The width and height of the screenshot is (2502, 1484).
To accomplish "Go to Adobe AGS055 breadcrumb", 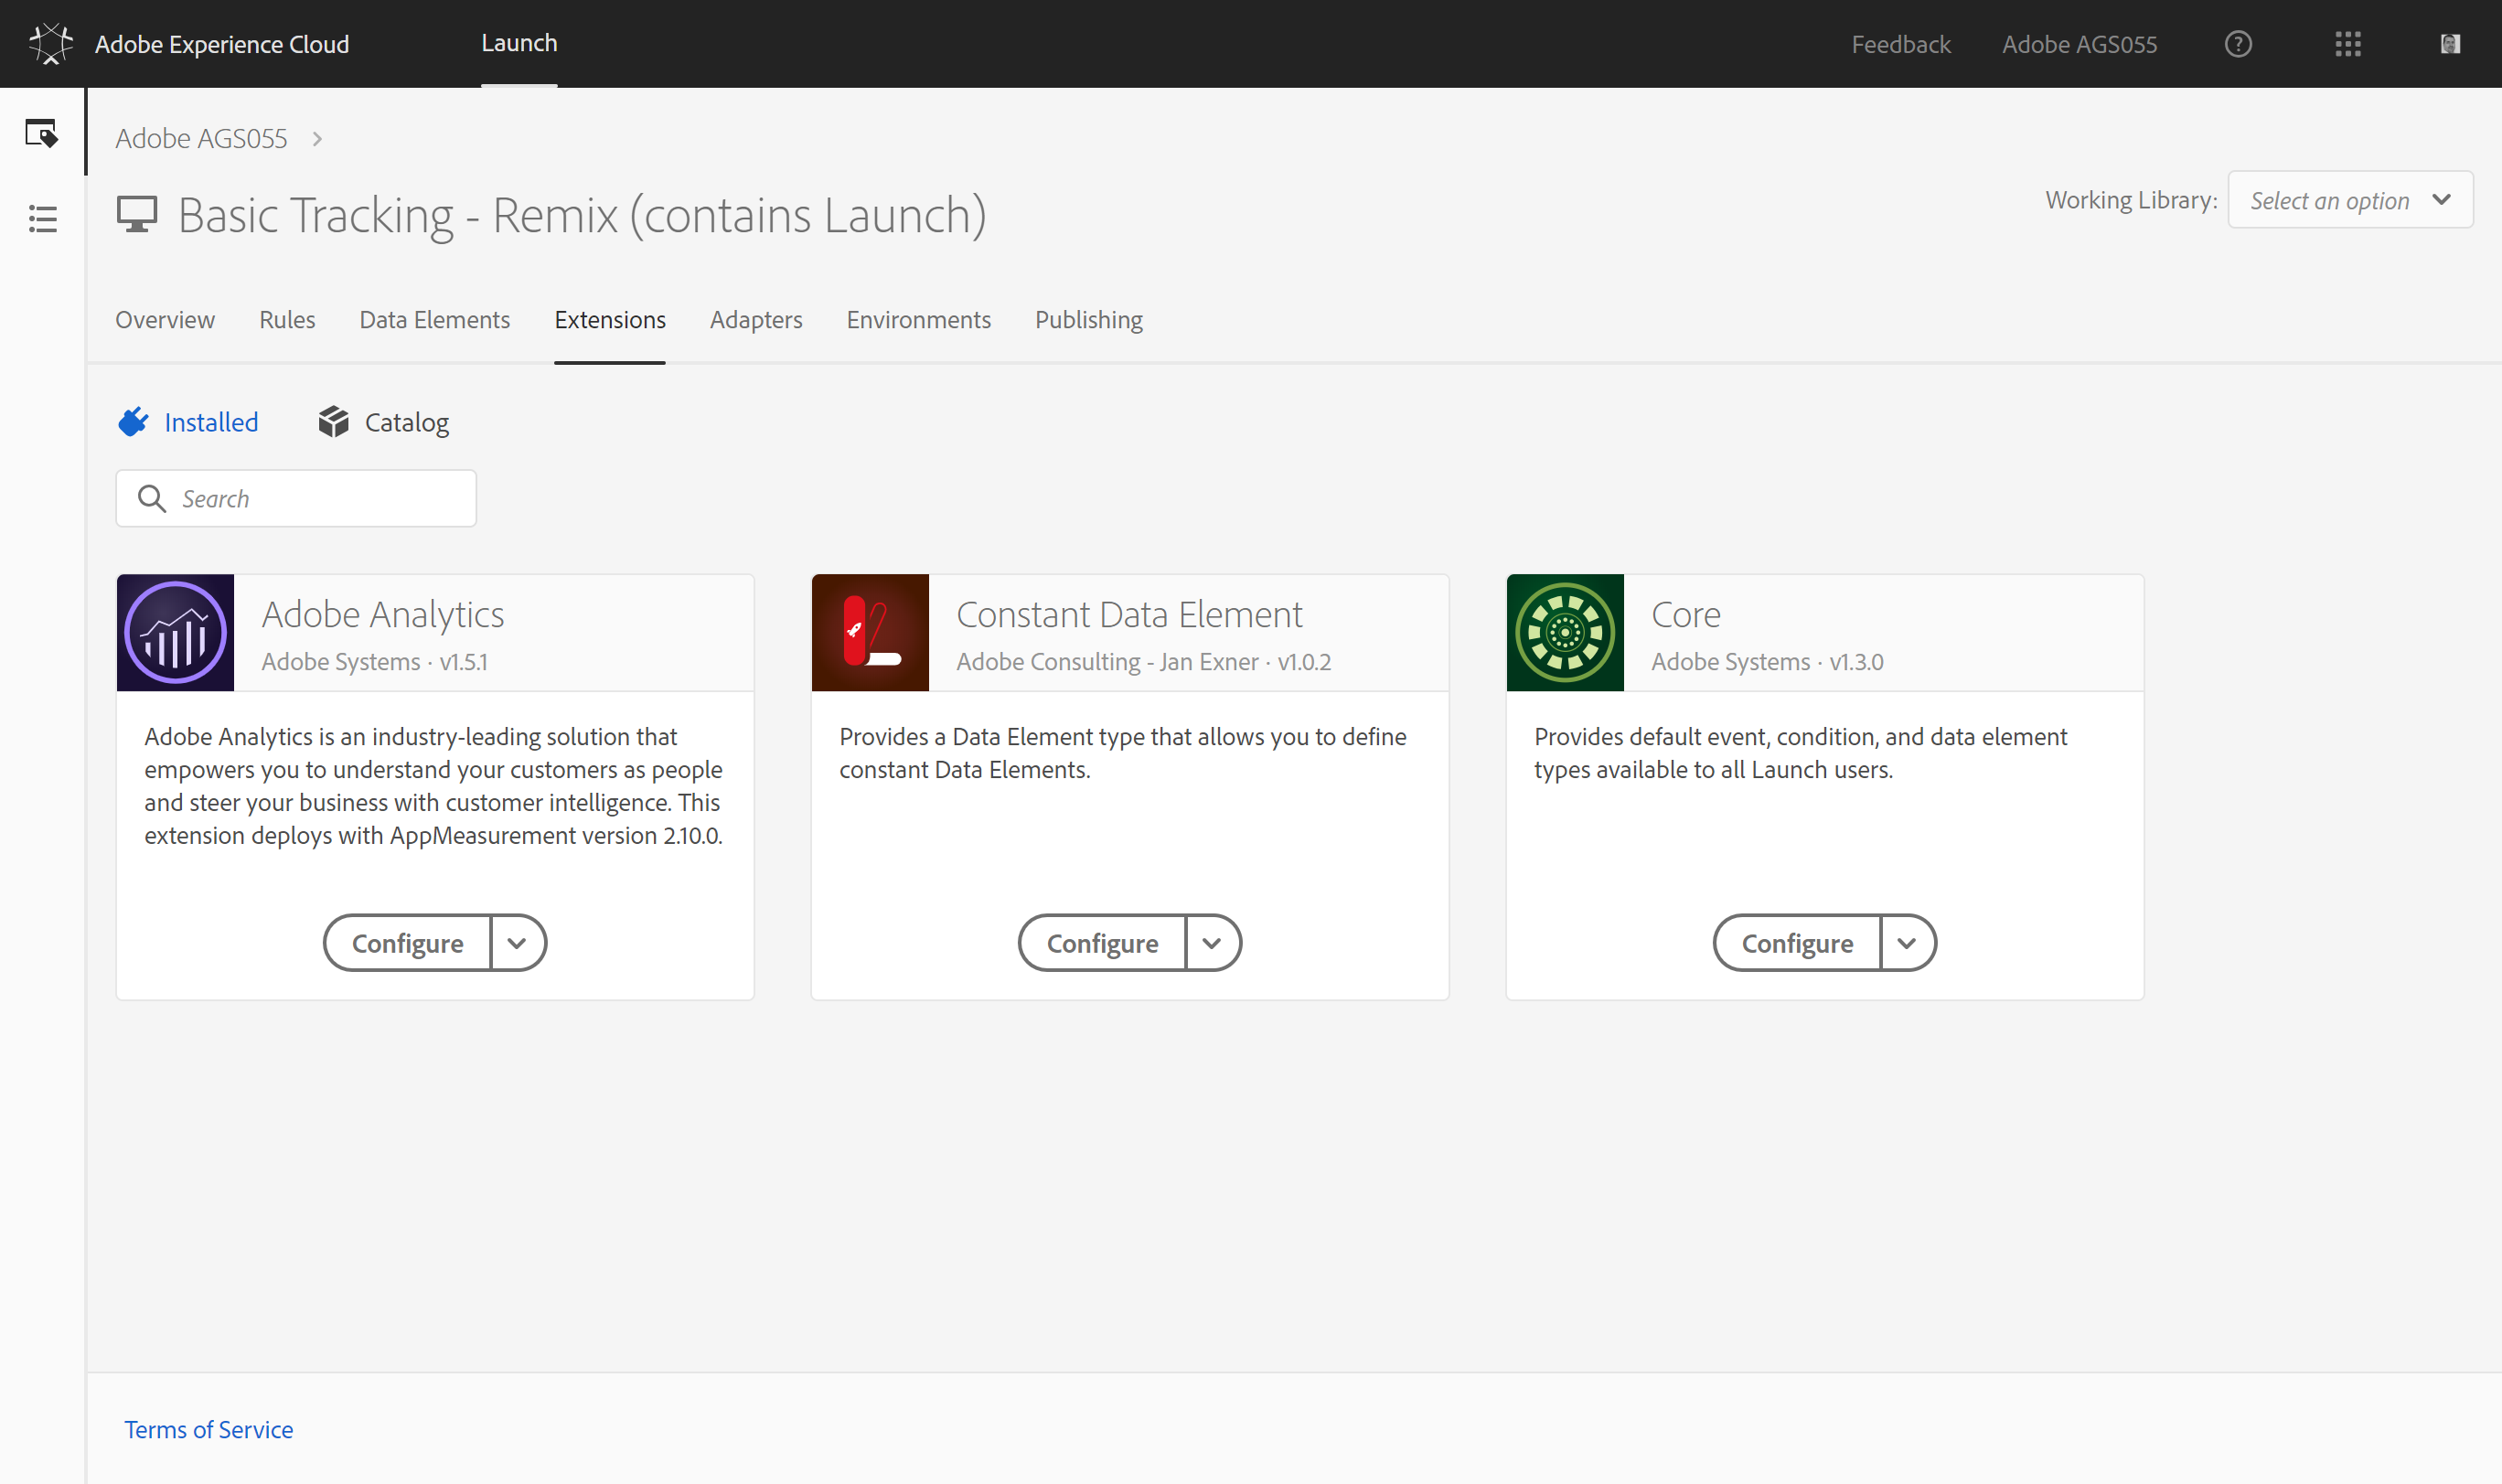I will (201, 138).
